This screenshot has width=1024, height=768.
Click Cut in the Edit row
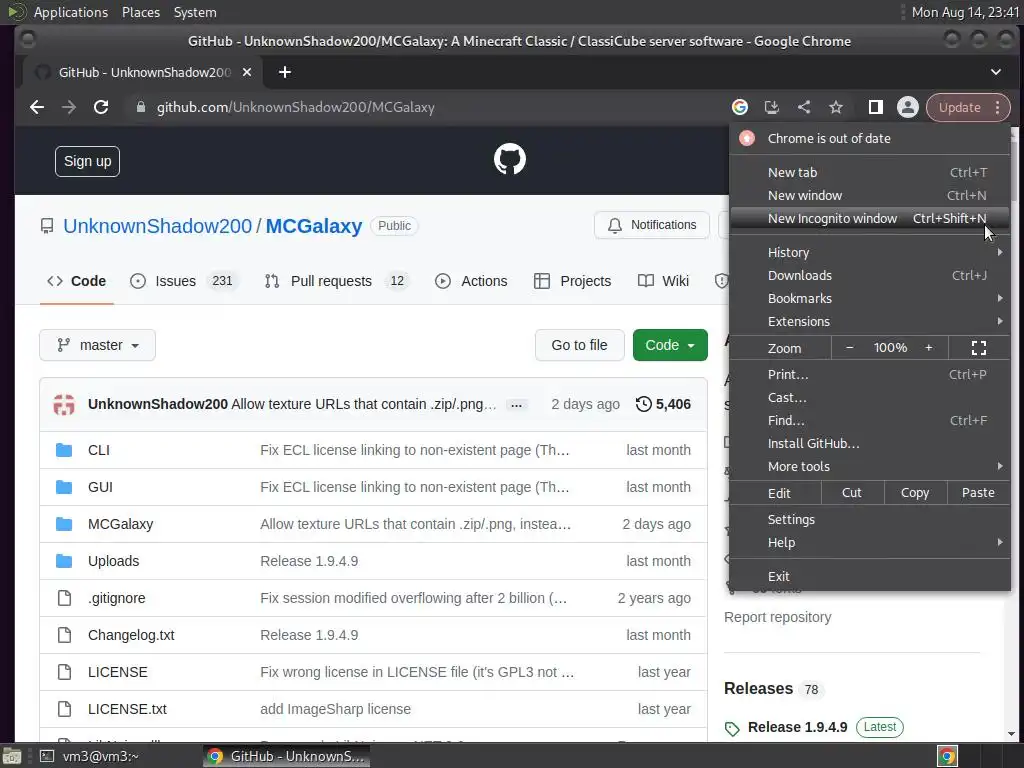[x=852, y=493]
